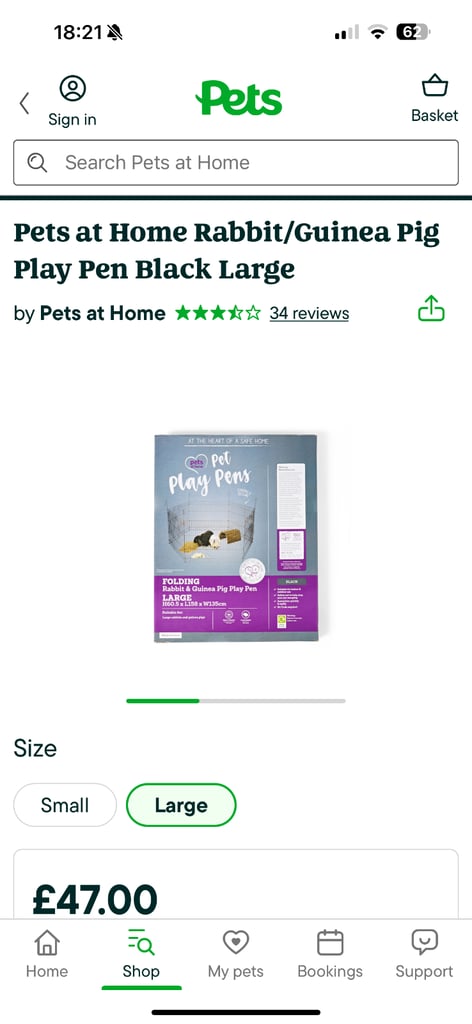Tap the star rating

(217, 313)
